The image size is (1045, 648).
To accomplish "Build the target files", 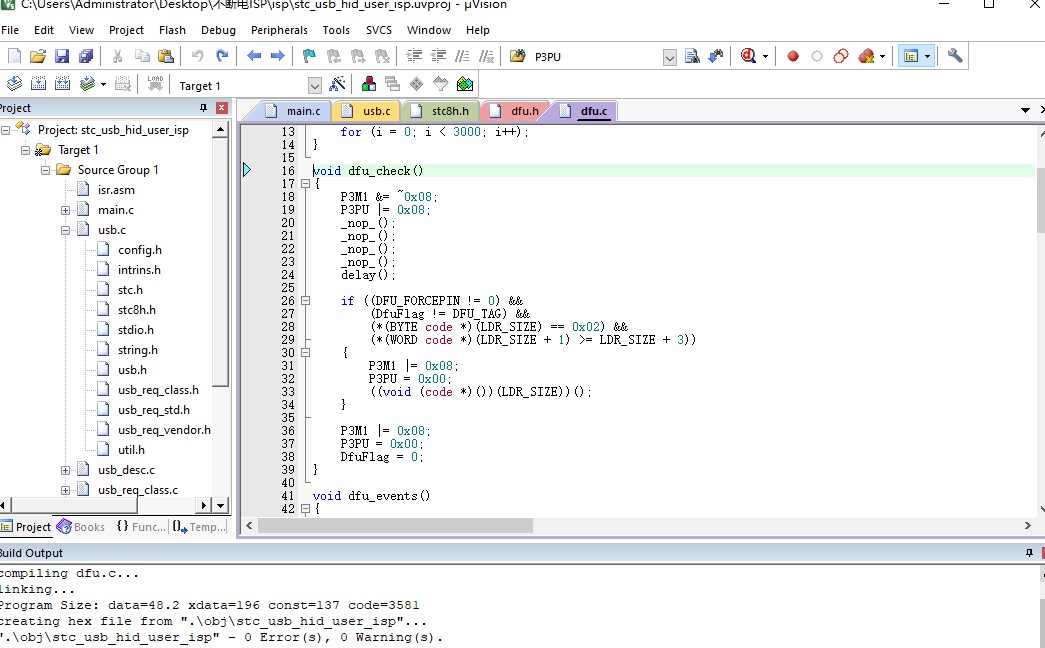I will [x=38, y=84].
